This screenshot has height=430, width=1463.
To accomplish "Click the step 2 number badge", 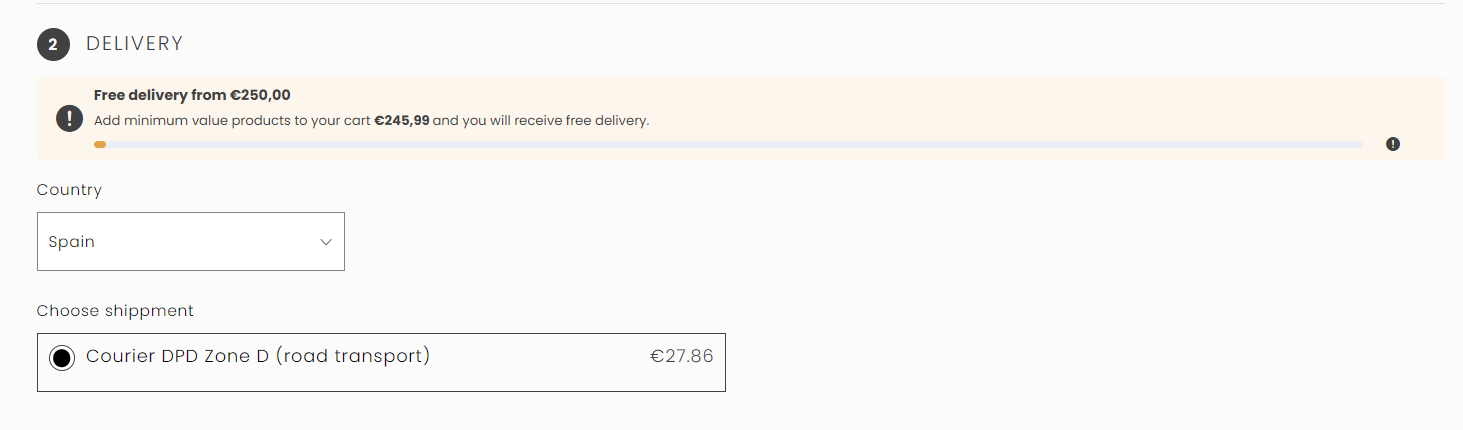I will pos(53,45).
